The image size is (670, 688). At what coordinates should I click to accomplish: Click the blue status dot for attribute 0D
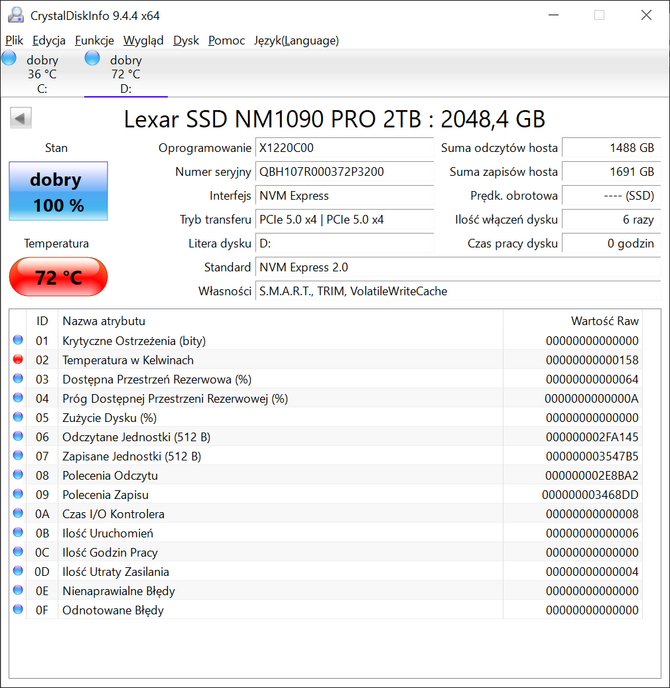click(18, 571)
